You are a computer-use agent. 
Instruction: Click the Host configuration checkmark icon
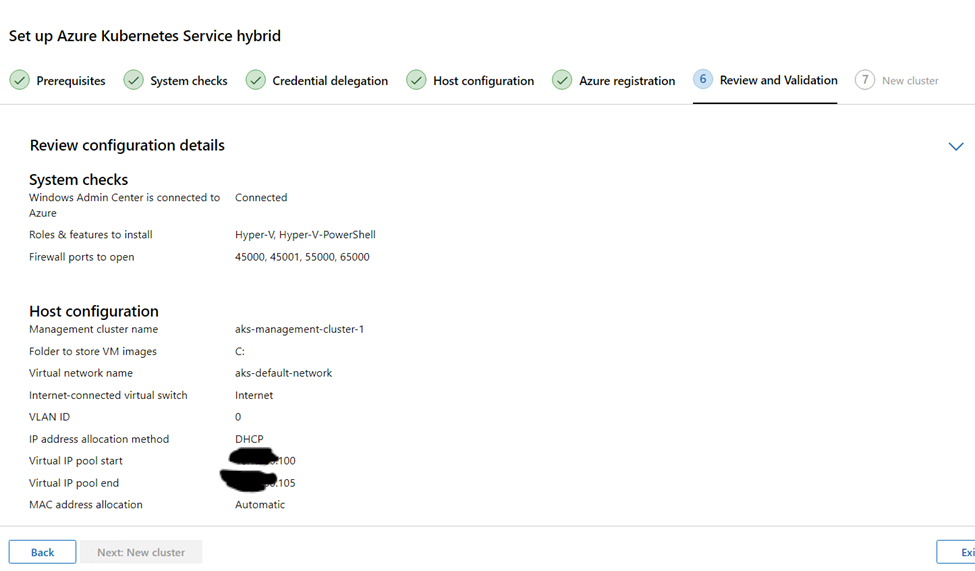(x=416, y=80)
